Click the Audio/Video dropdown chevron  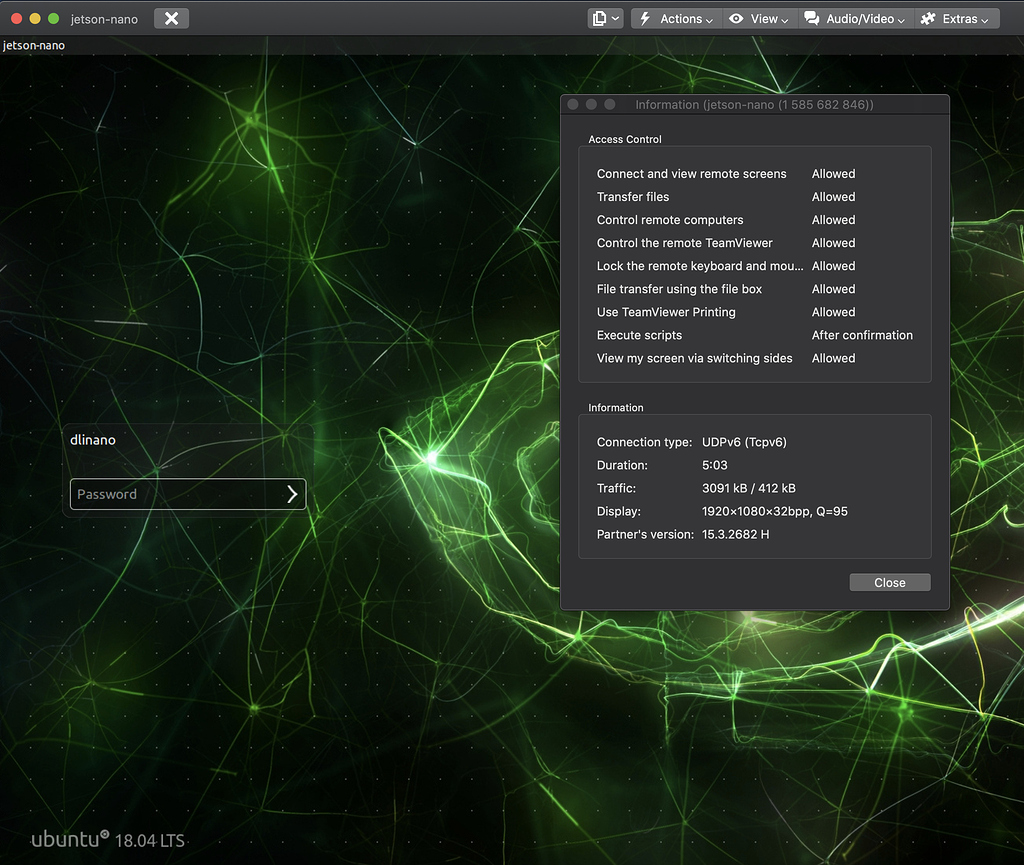point(901,20)
